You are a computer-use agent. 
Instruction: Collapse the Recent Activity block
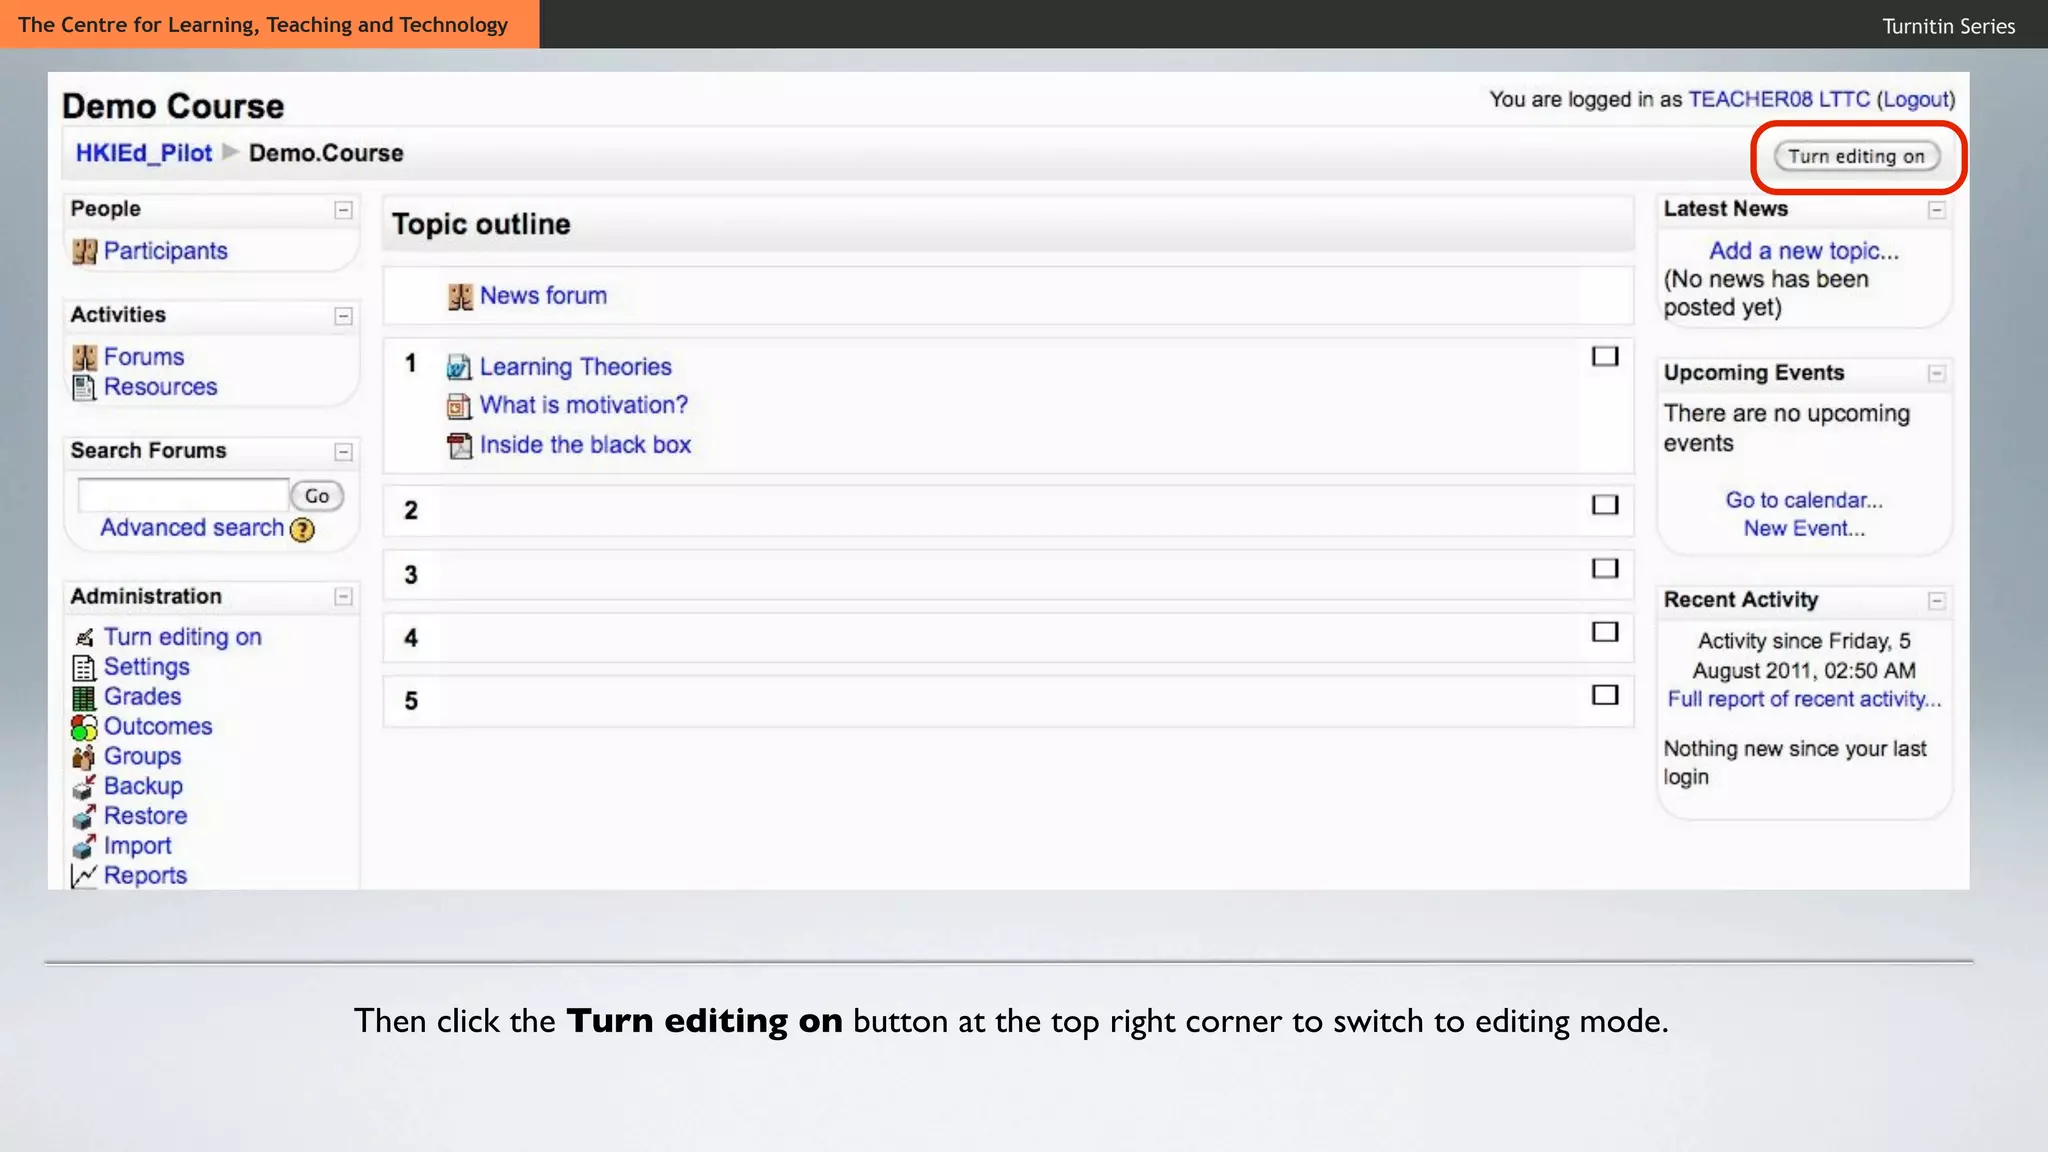click(1937, 601)
